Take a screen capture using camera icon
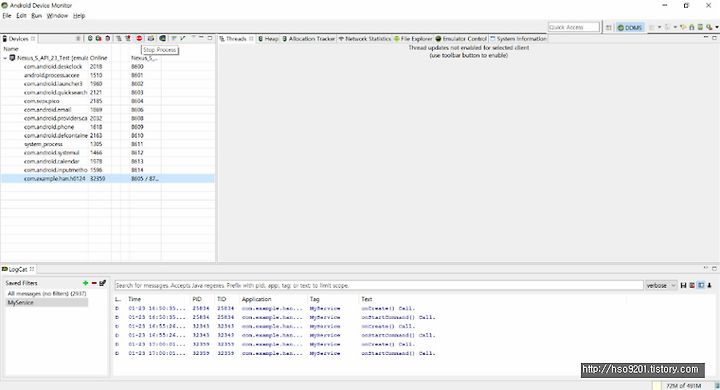 (151, 39)
